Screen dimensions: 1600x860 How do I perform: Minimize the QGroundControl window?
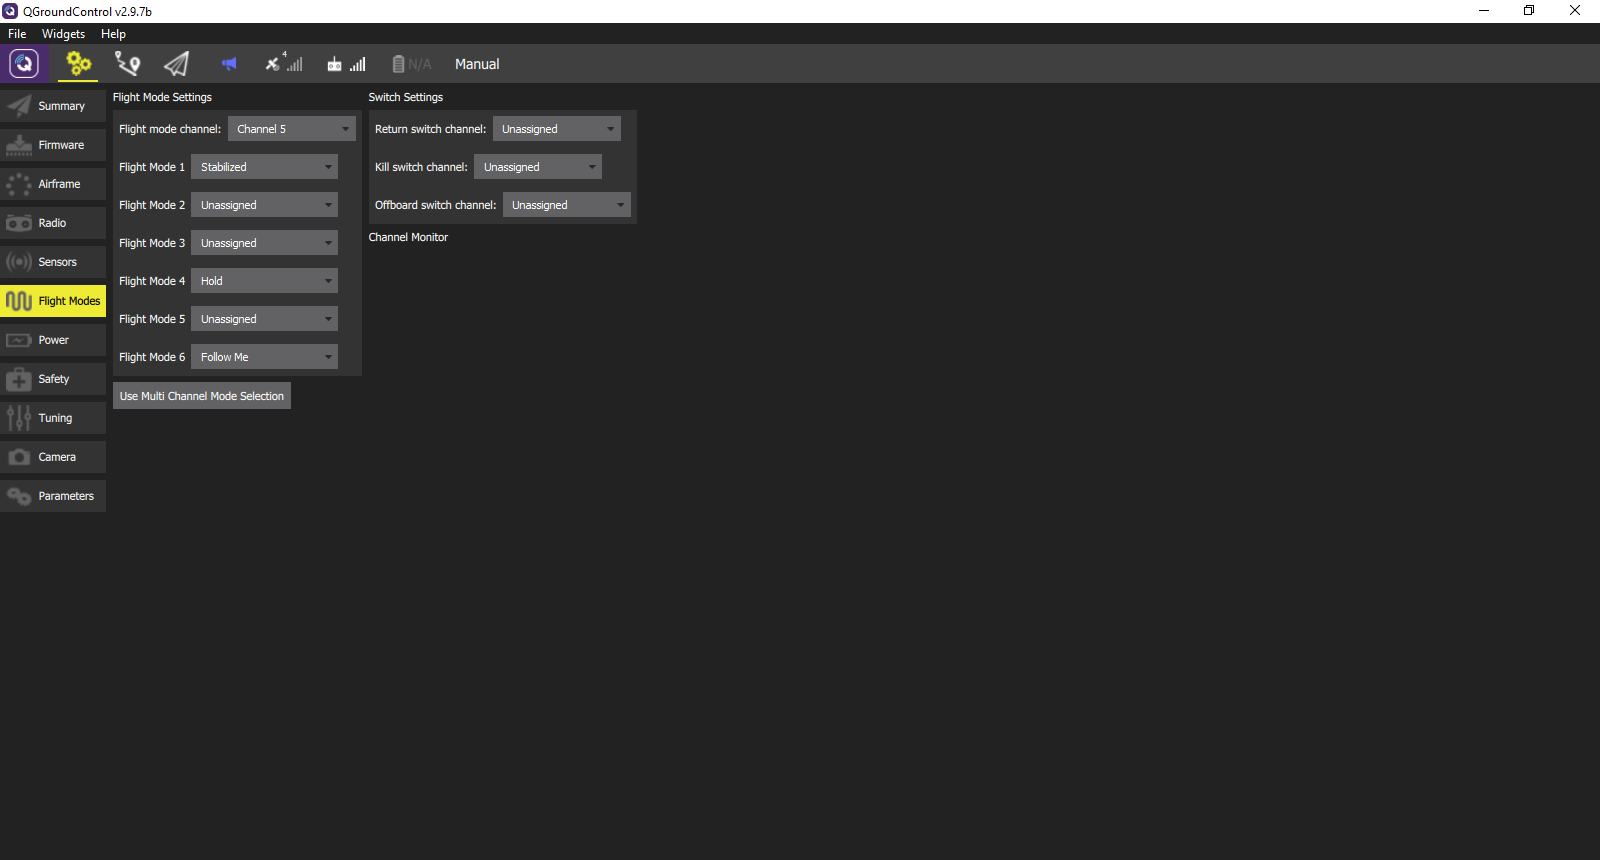tap(1484, 11)
